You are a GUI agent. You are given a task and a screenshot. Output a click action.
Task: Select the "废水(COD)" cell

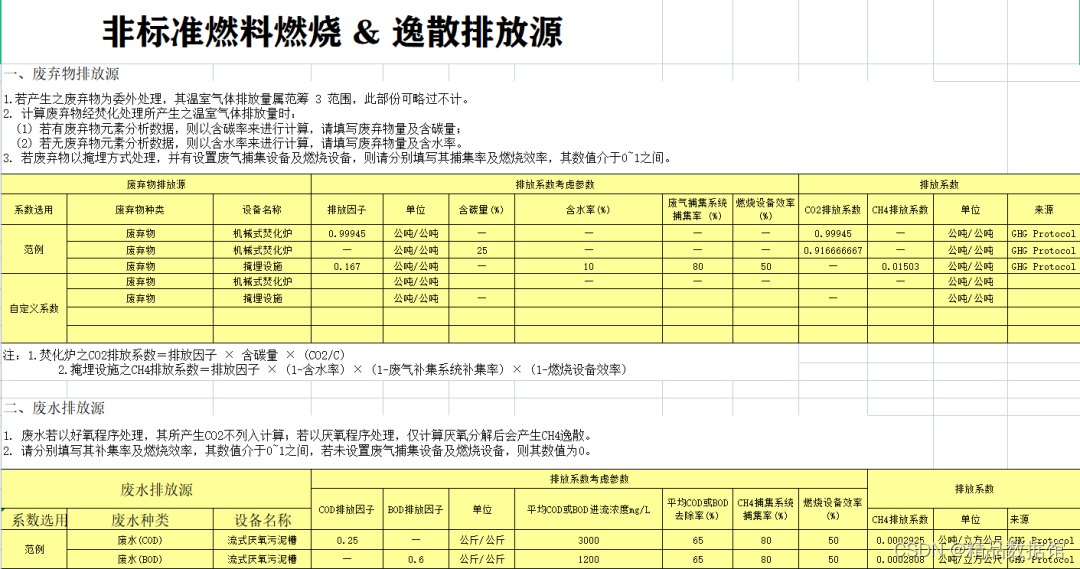(140, 540)
